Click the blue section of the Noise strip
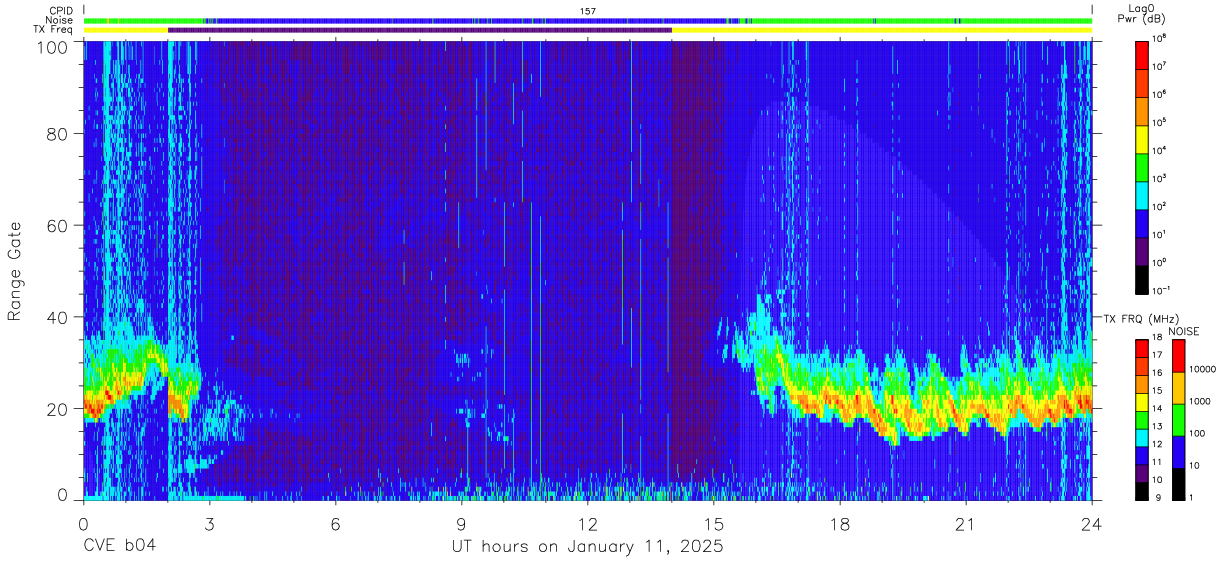The height and width of the screenshot is (567, 1228). pyautogui.click(x=470, y=20)
